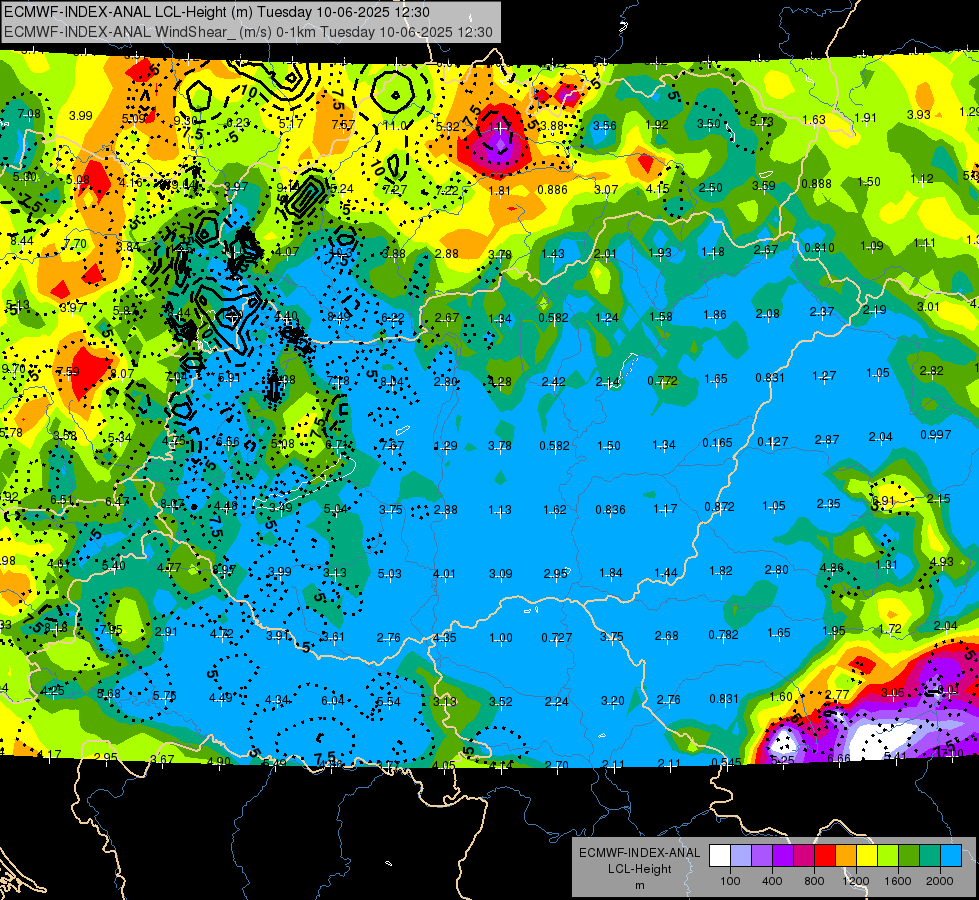
Task: Click the wind shear value 0.782
Action: tap(724, 635)
